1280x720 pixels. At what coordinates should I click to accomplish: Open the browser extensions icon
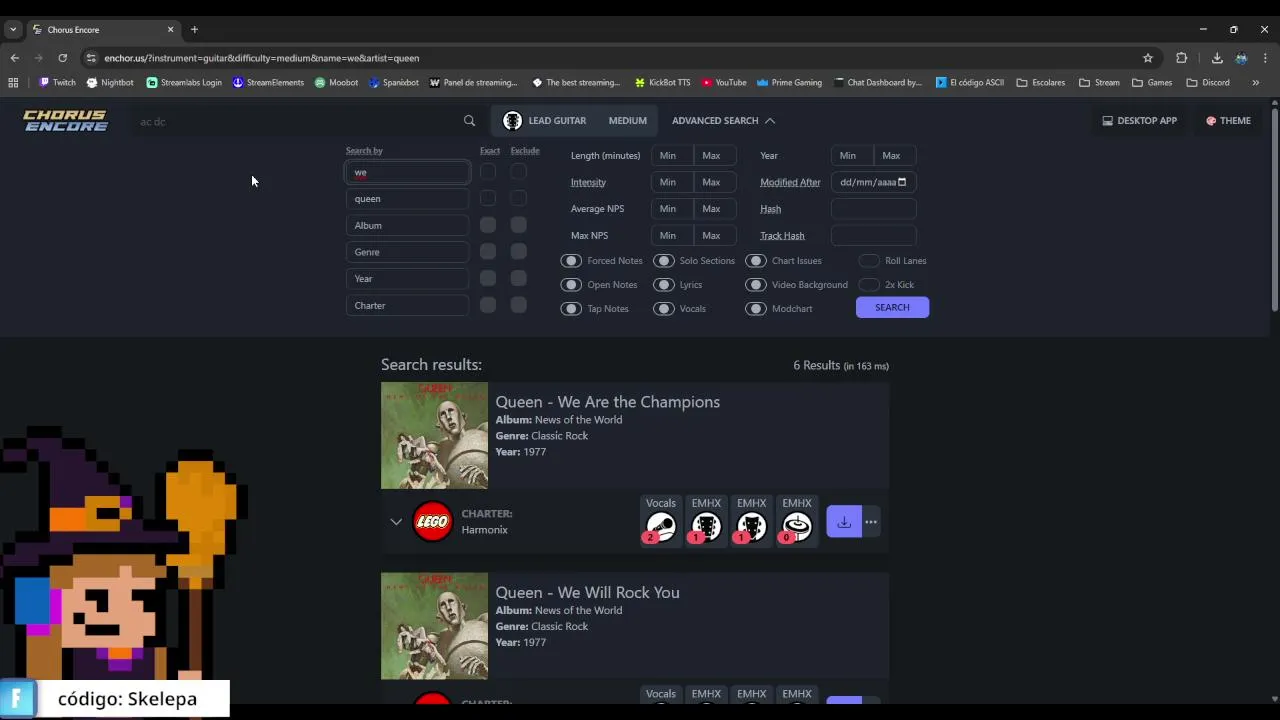click(x=1181, y=58)
